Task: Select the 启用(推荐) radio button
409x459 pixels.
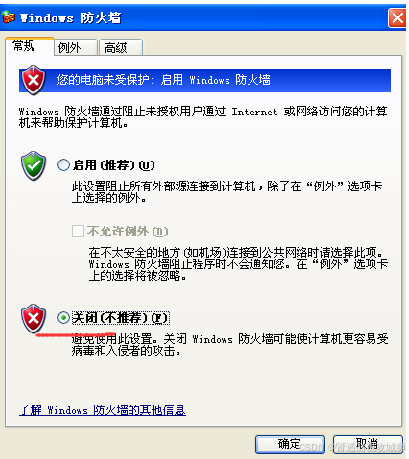Action: pyautogui.click(x=63, y=165)
